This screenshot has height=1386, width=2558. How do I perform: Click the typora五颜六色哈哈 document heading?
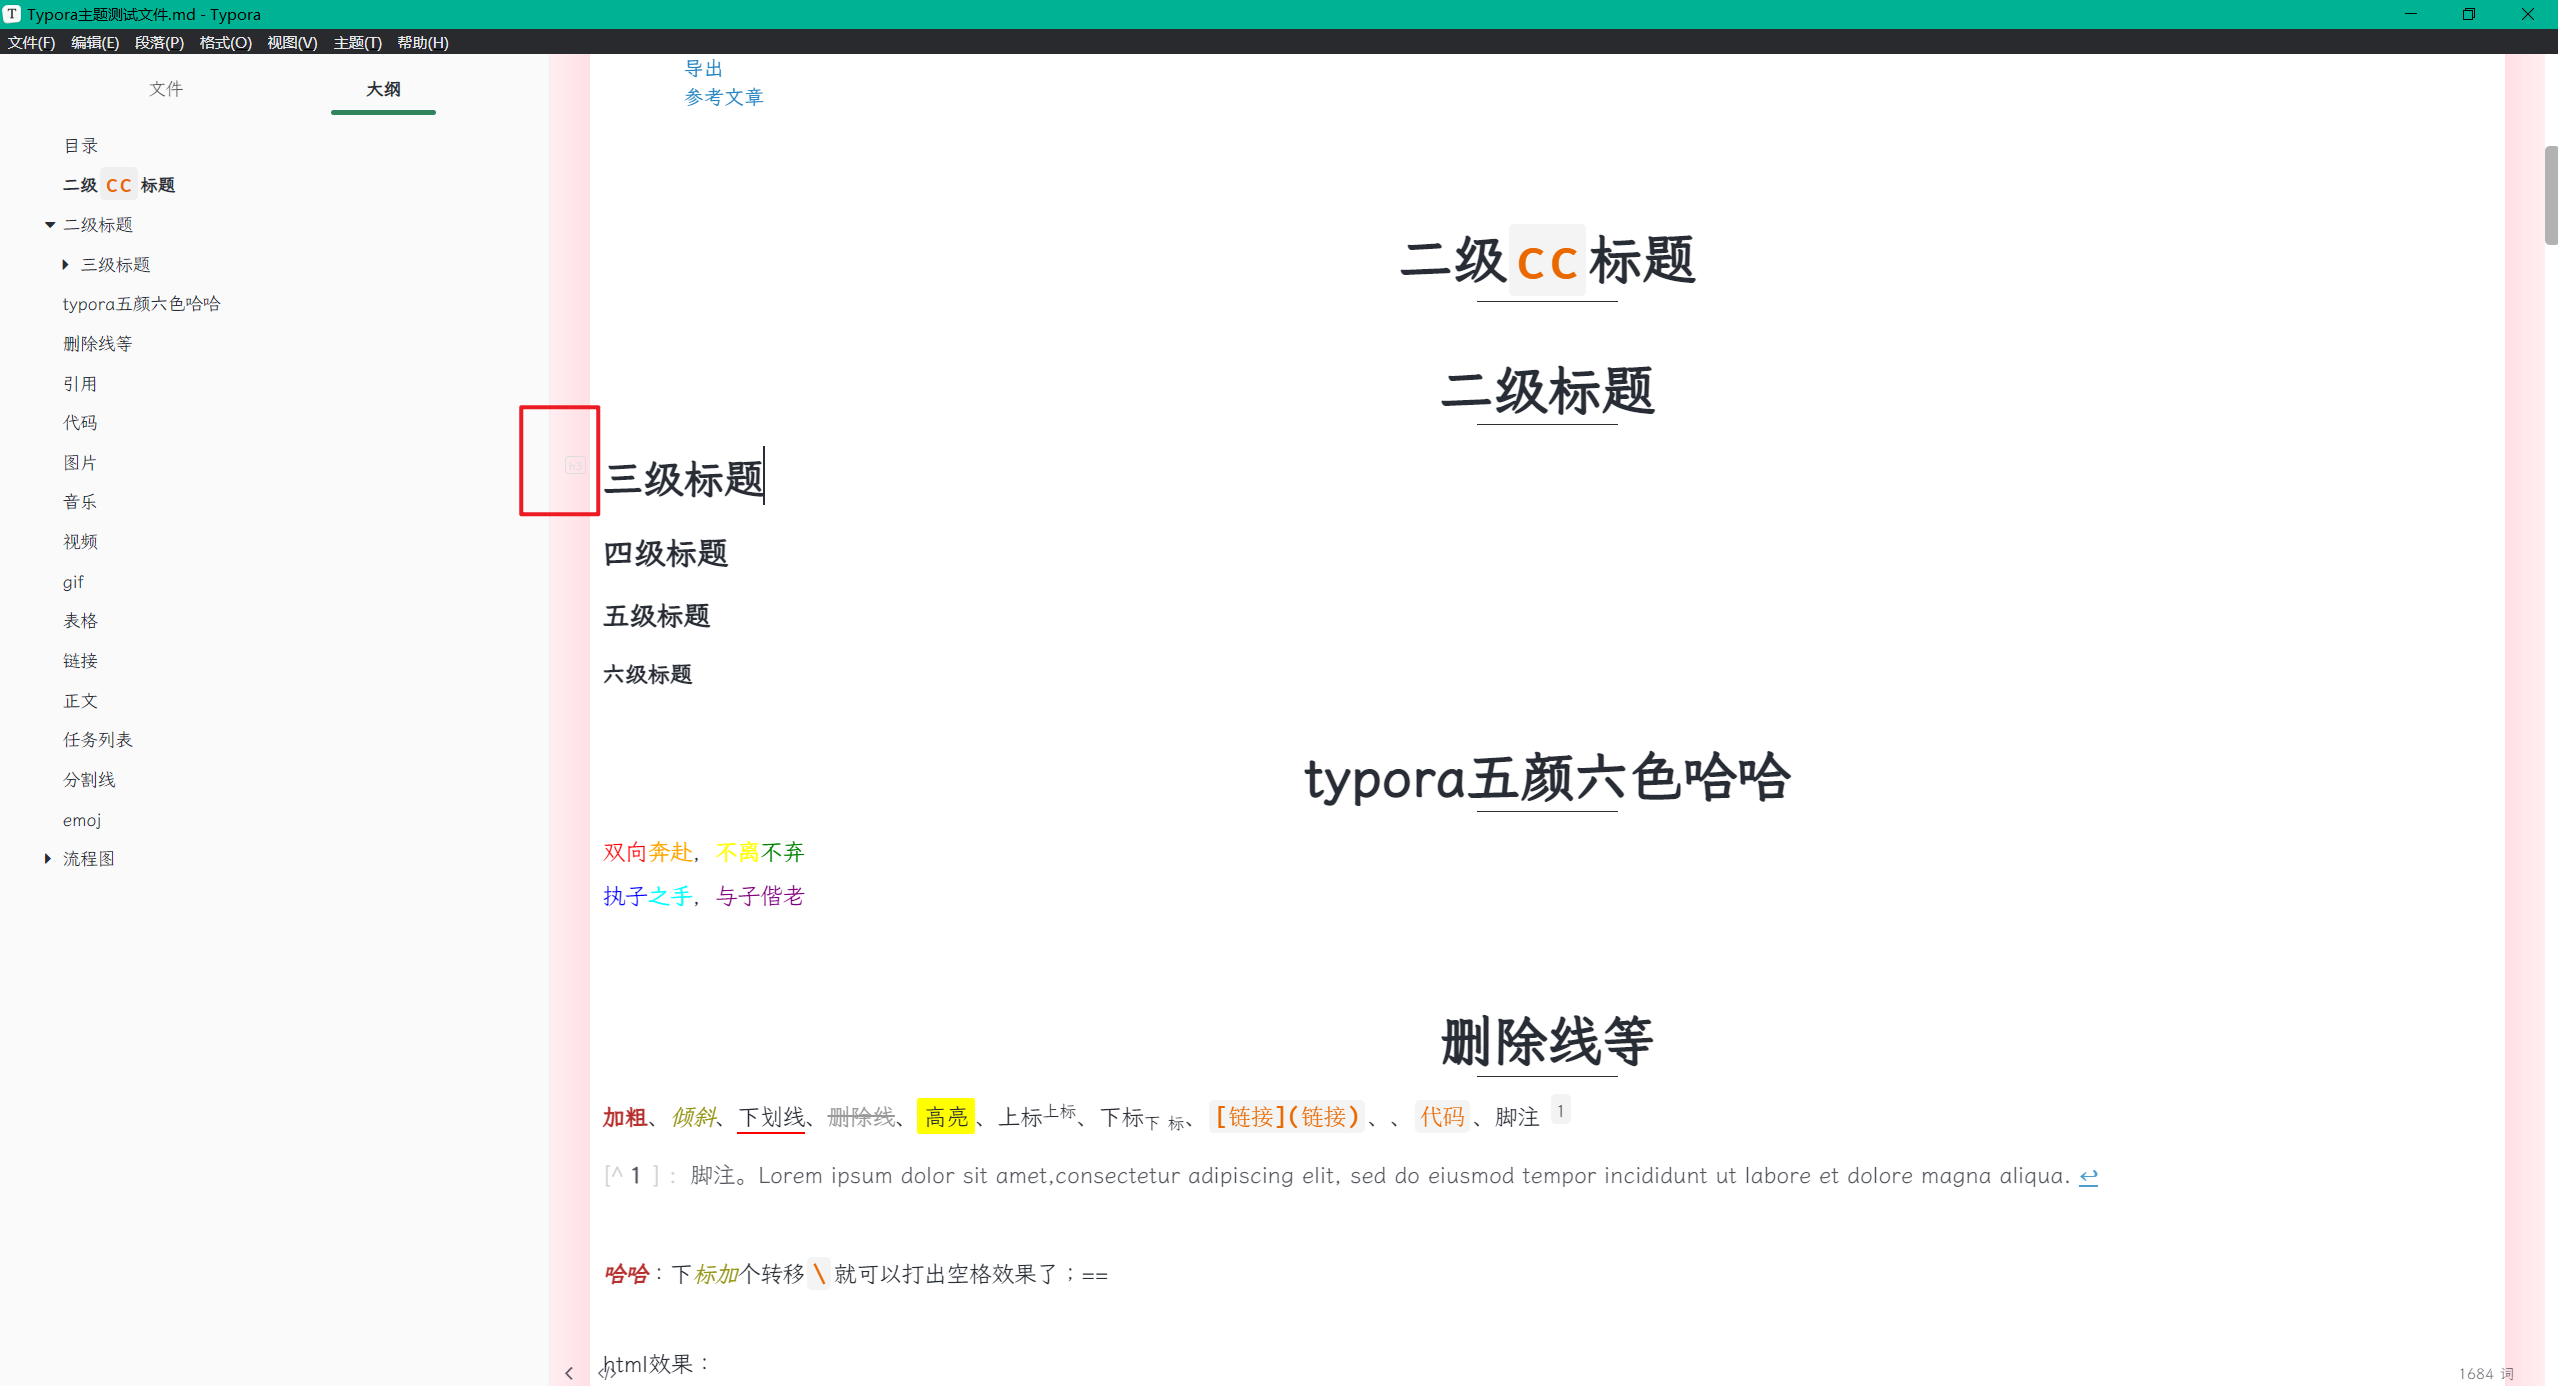pyautogui.click(x=1547, y=778)
